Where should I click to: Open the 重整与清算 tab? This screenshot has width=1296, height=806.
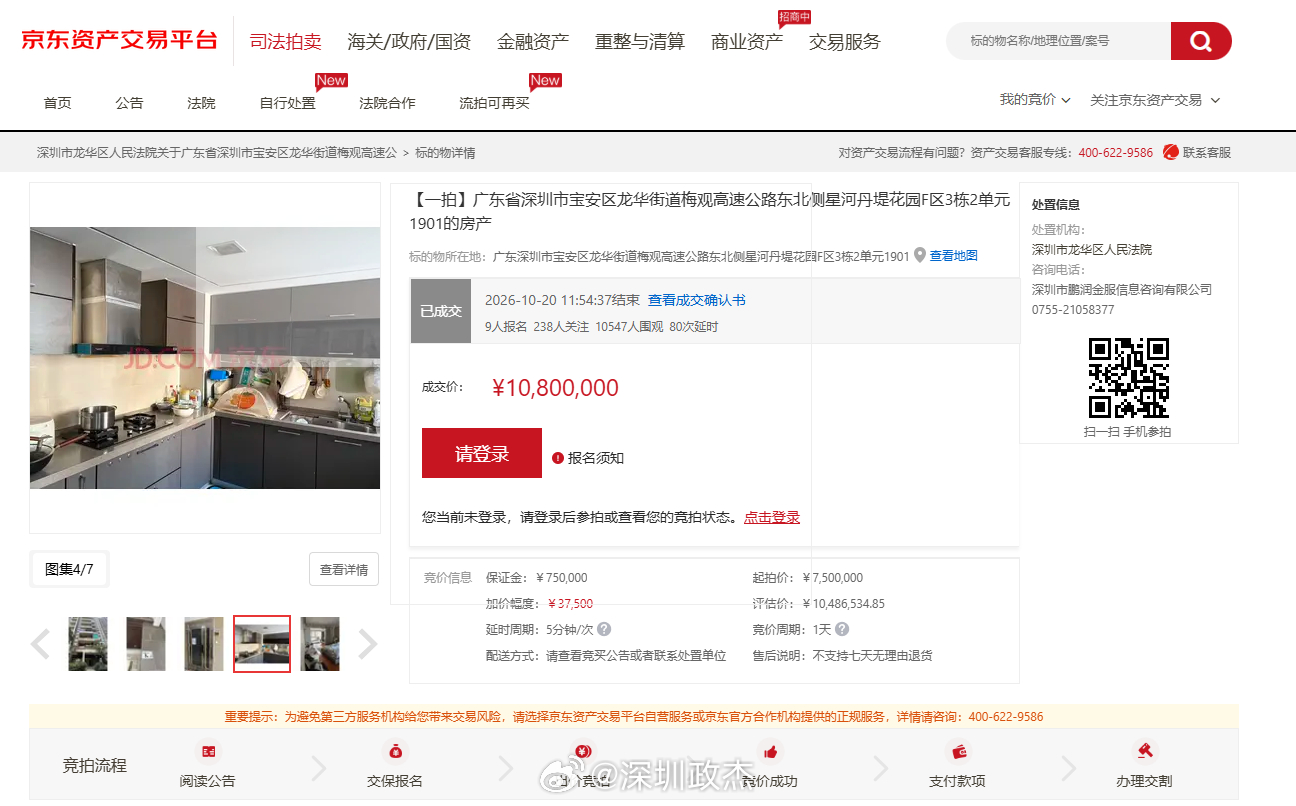[640, 42]
